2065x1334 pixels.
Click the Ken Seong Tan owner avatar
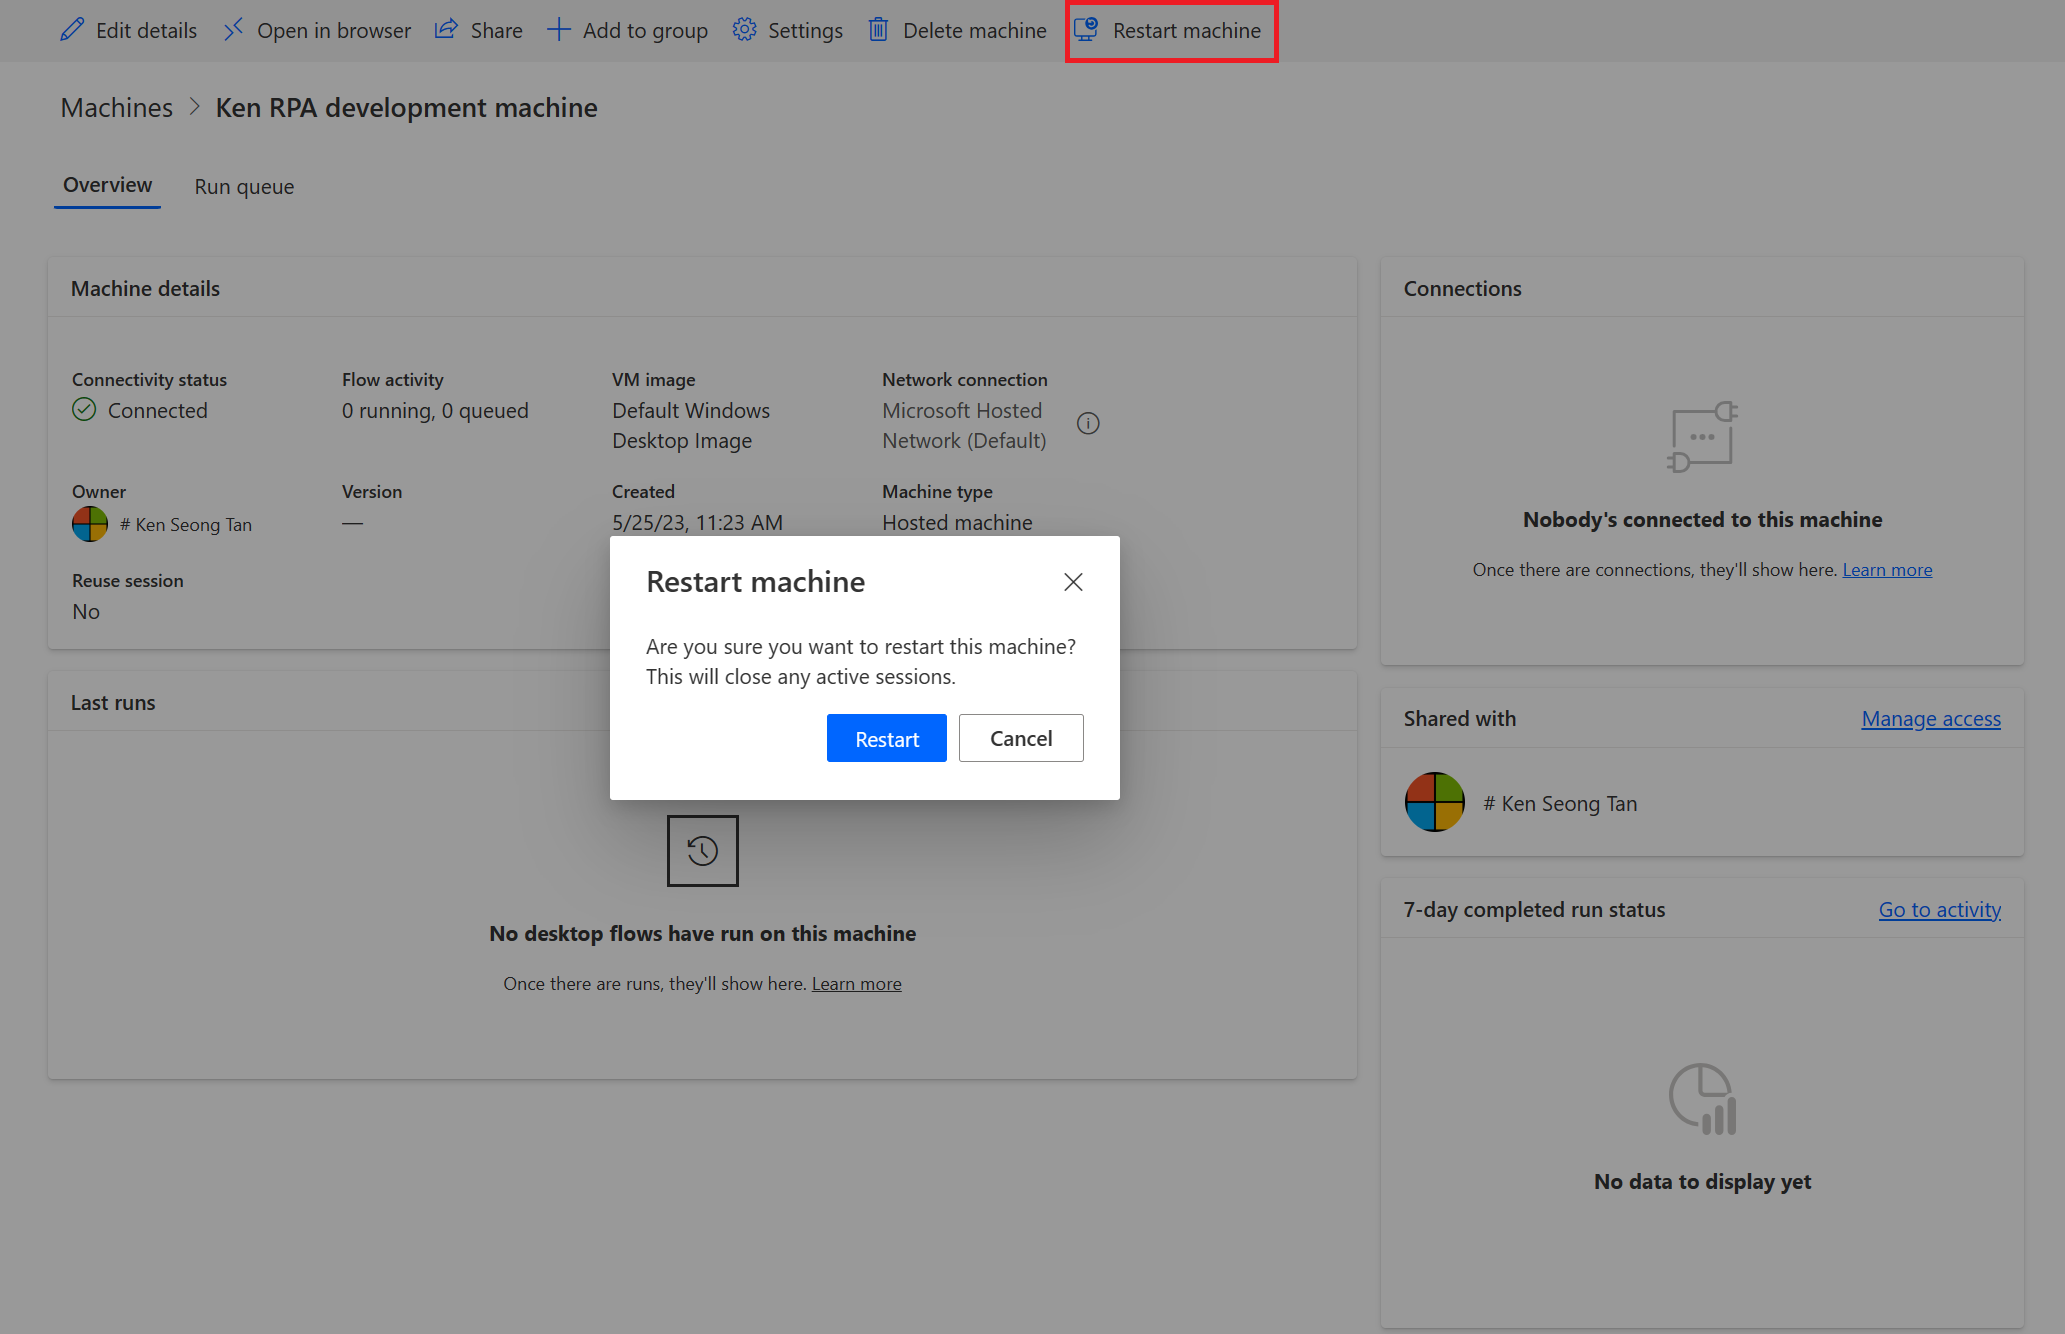(x=90, y=522)
